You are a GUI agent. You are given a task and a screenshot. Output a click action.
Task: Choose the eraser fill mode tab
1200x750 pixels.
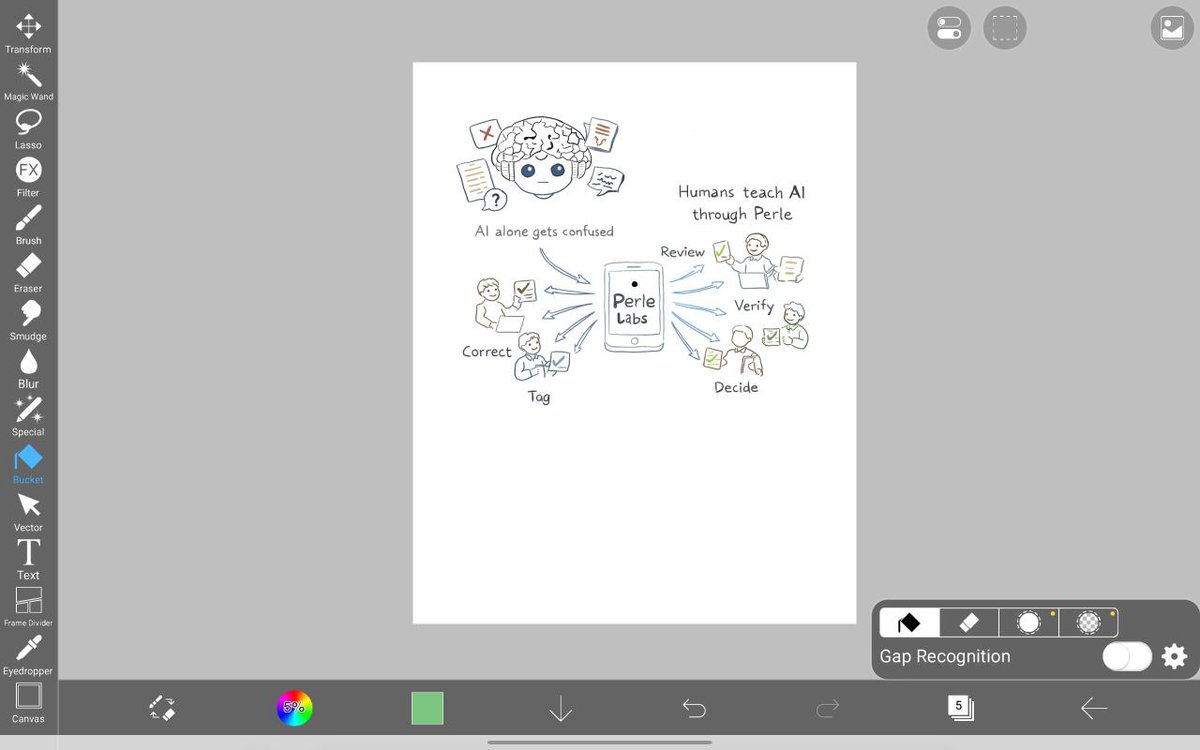[x=968, y=623]
